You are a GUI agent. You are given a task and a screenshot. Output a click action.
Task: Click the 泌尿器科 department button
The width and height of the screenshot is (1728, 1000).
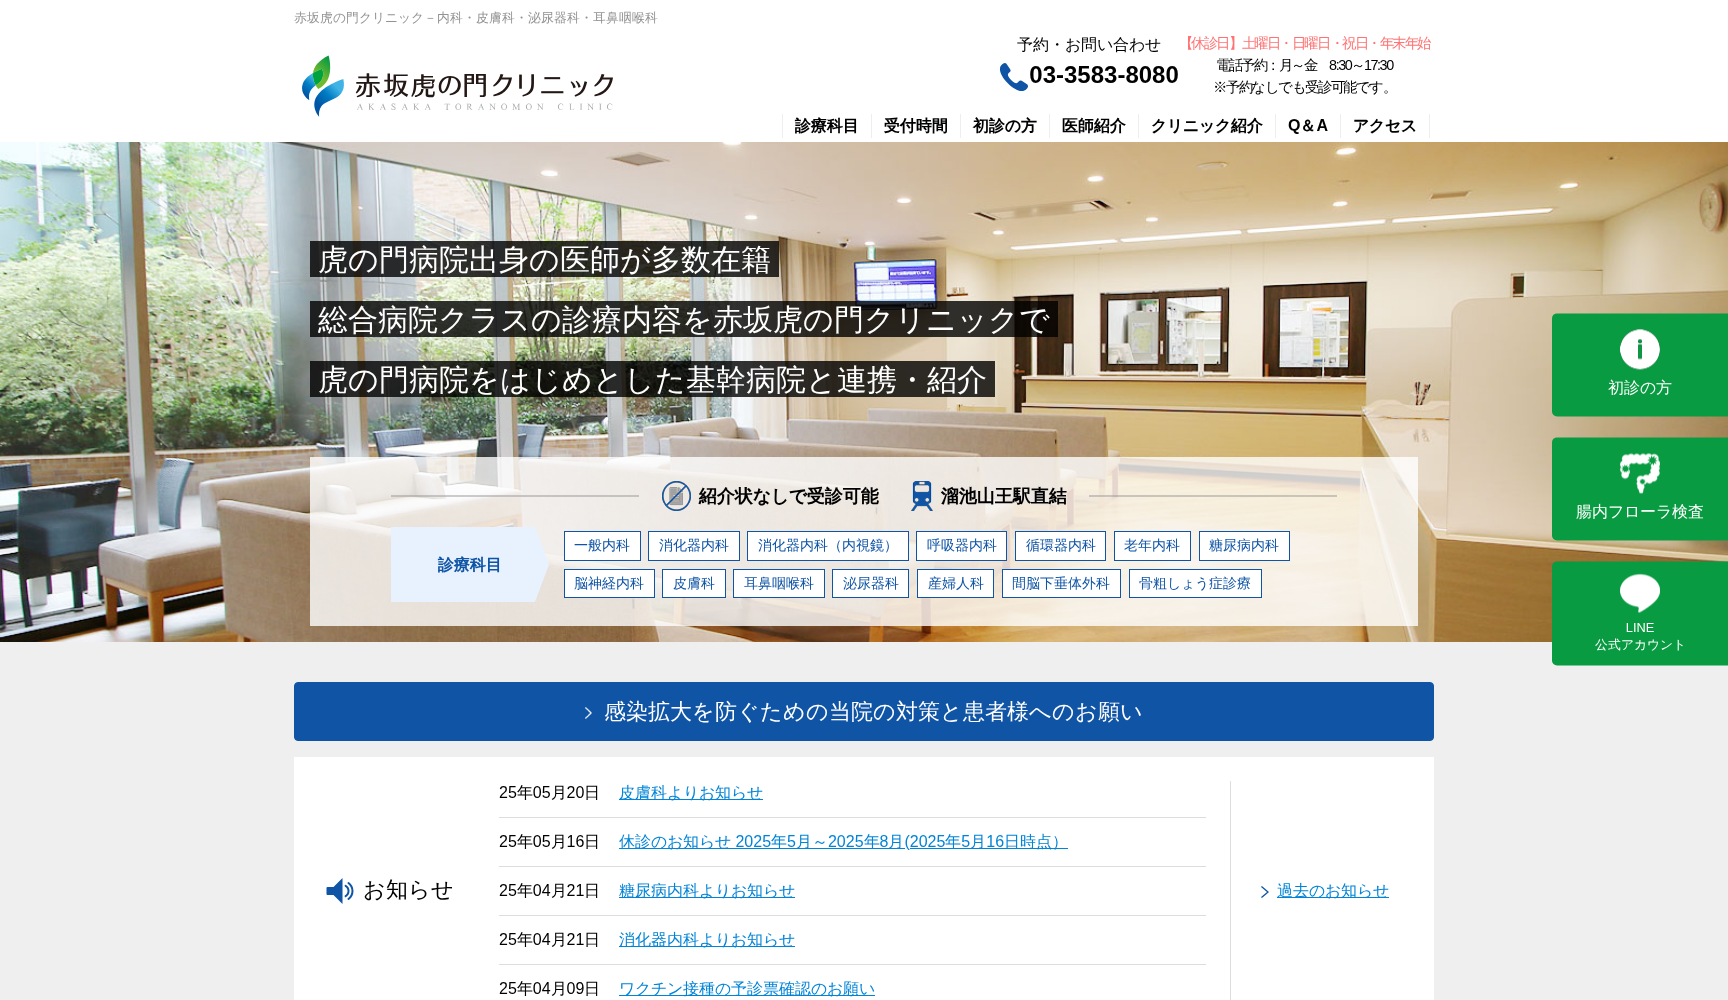[x=869, y=582]
